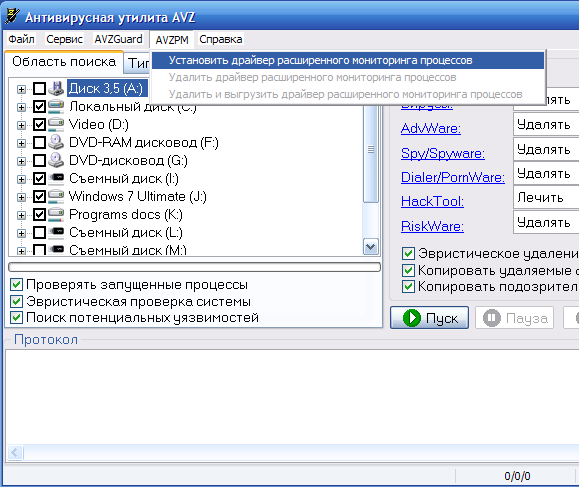Open the AdWare link
This screenshot has height=487, width=579.
pos(431,128)
